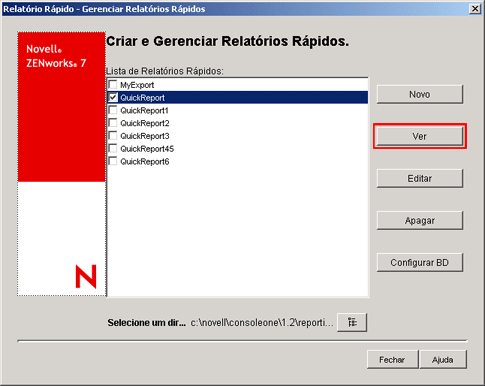Select QuickReport1 name in list
This screenshot has width=485, height=386.
(x=144, y=110)
